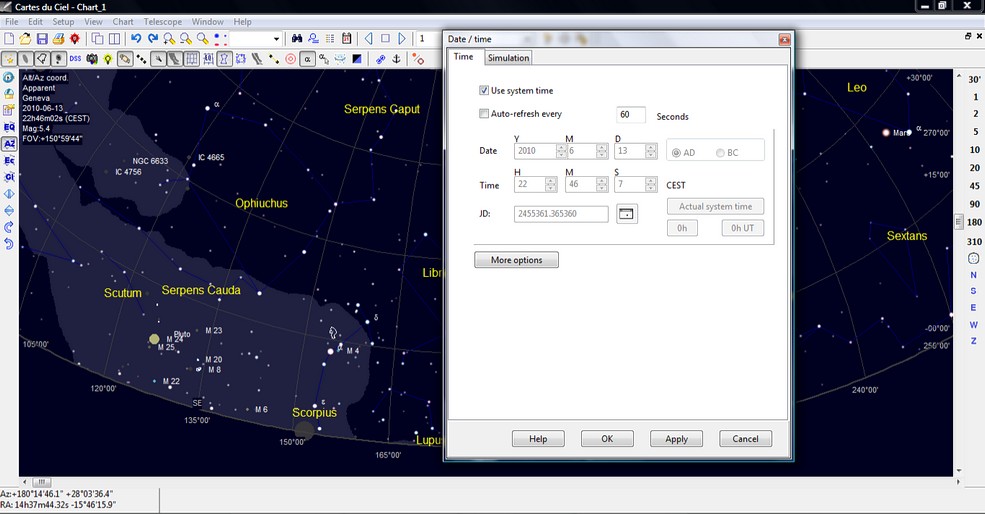Viewport: 985px width, 514px height.
Task: Click the year field spinner arrows
Action: pos(562,152)
